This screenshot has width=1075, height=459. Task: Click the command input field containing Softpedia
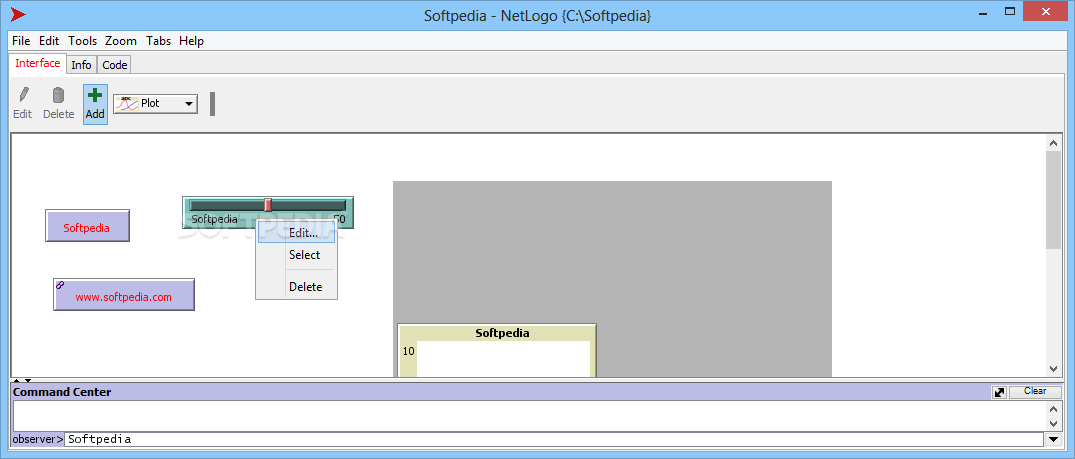[x=555, y=439]
